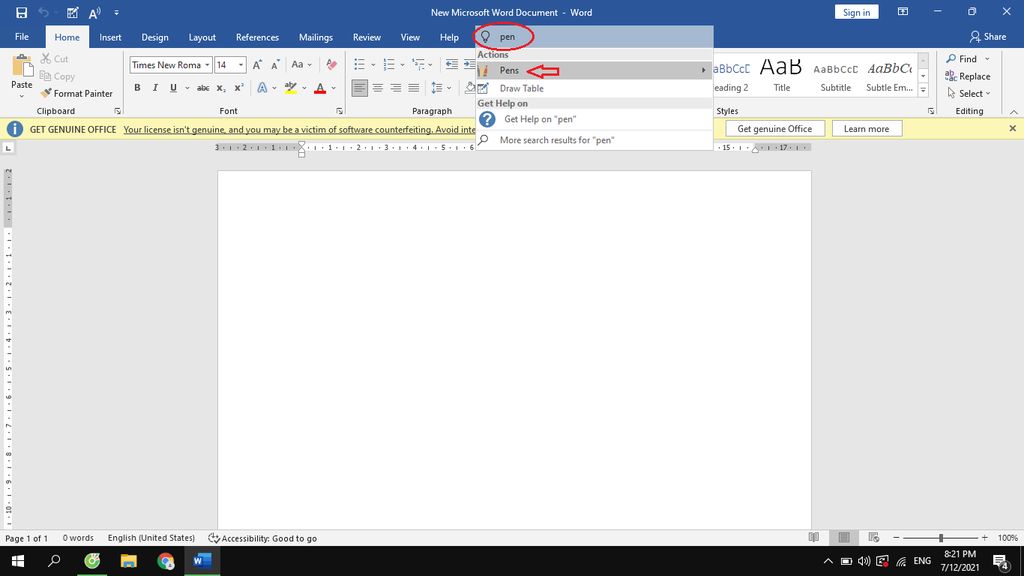
Task: Switch to Web Layout view
Action: coord(874,537)
